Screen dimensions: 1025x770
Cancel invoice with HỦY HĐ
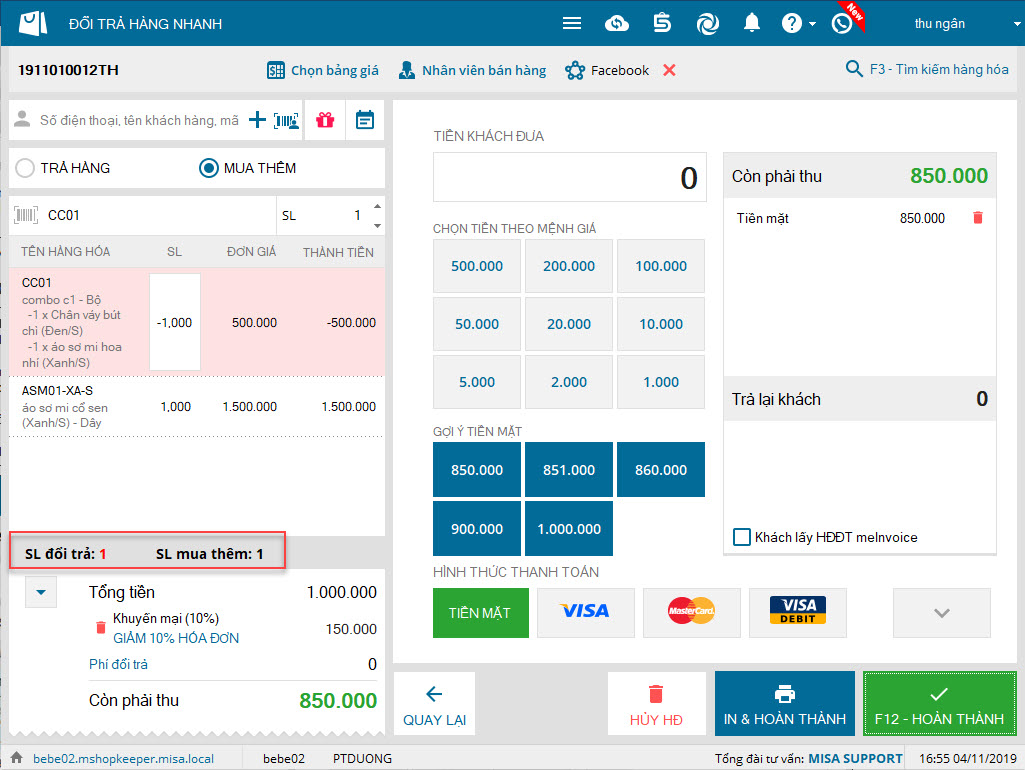(656, 705)
